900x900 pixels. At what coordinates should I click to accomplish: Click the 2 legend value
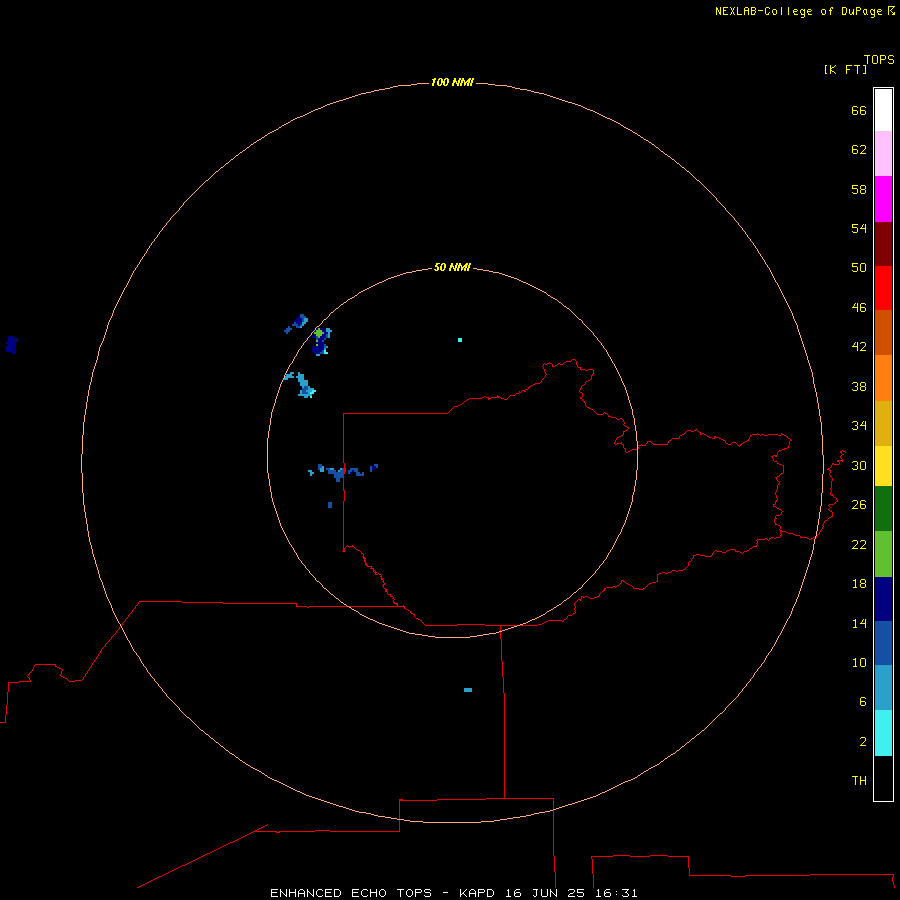tap(863, 741)
